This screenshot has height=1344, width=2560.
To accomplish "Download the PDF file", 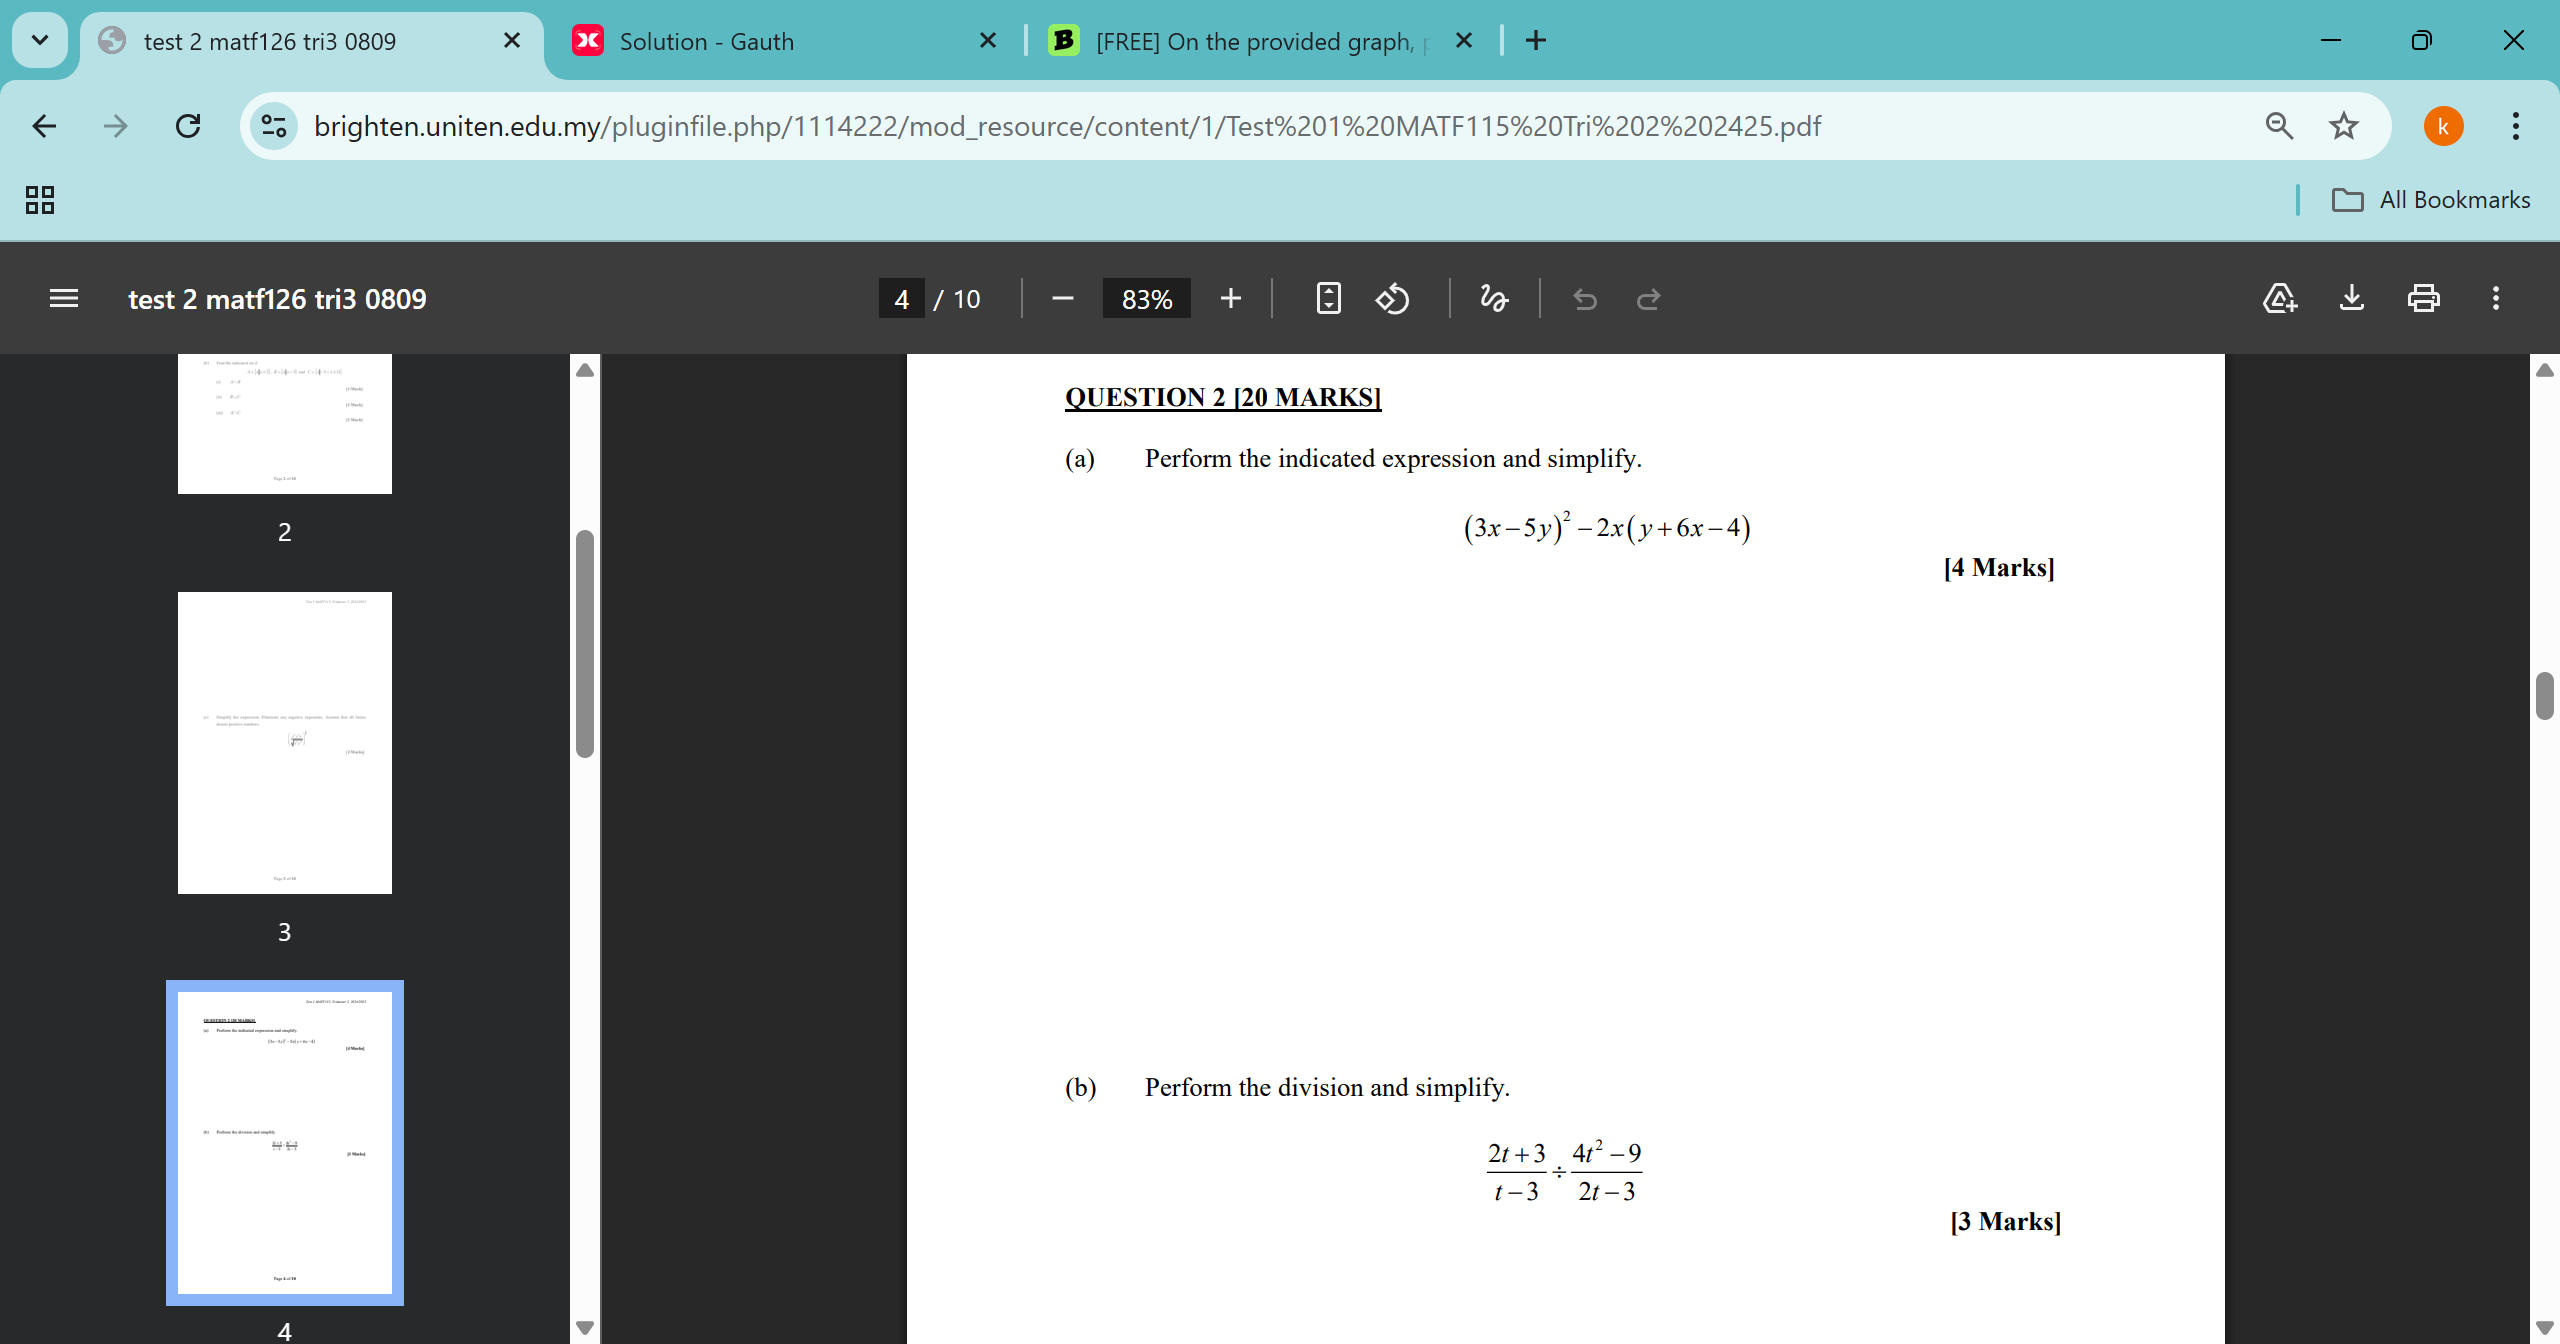I will click(x=2352, y=298).
